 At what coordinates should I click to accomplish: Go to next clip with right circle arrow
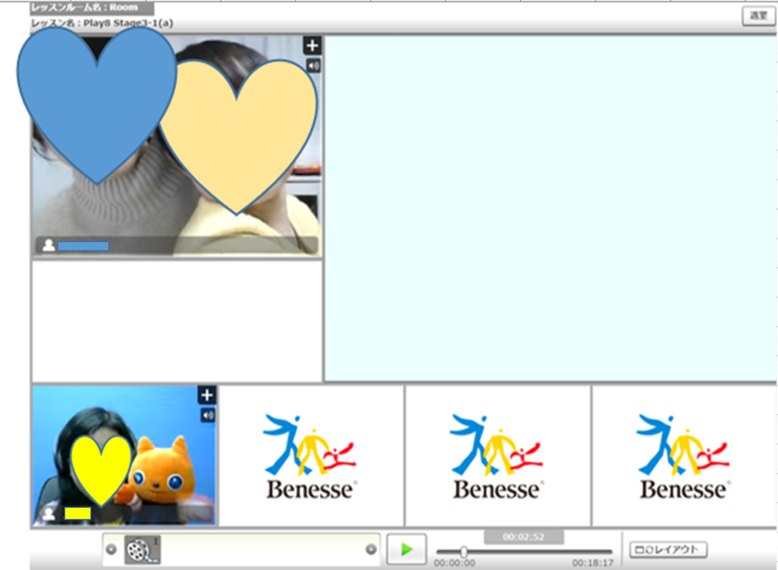[371, 549]
